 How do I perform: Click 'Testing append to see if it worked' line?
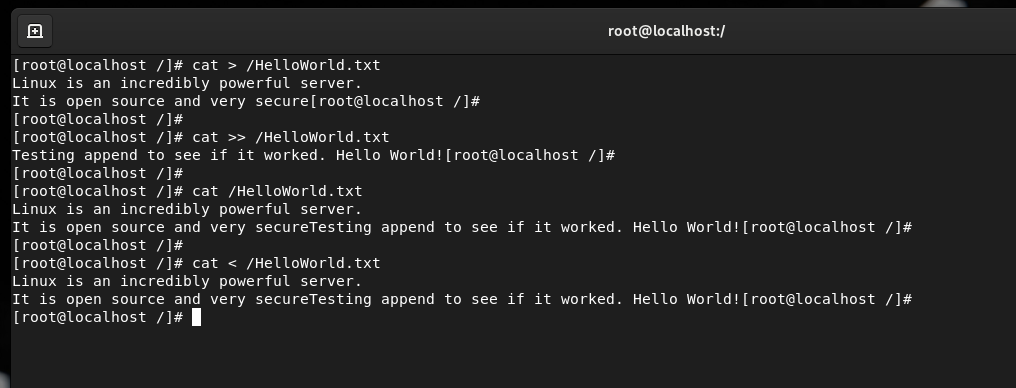pyautogui.click(x=313, y=155)
